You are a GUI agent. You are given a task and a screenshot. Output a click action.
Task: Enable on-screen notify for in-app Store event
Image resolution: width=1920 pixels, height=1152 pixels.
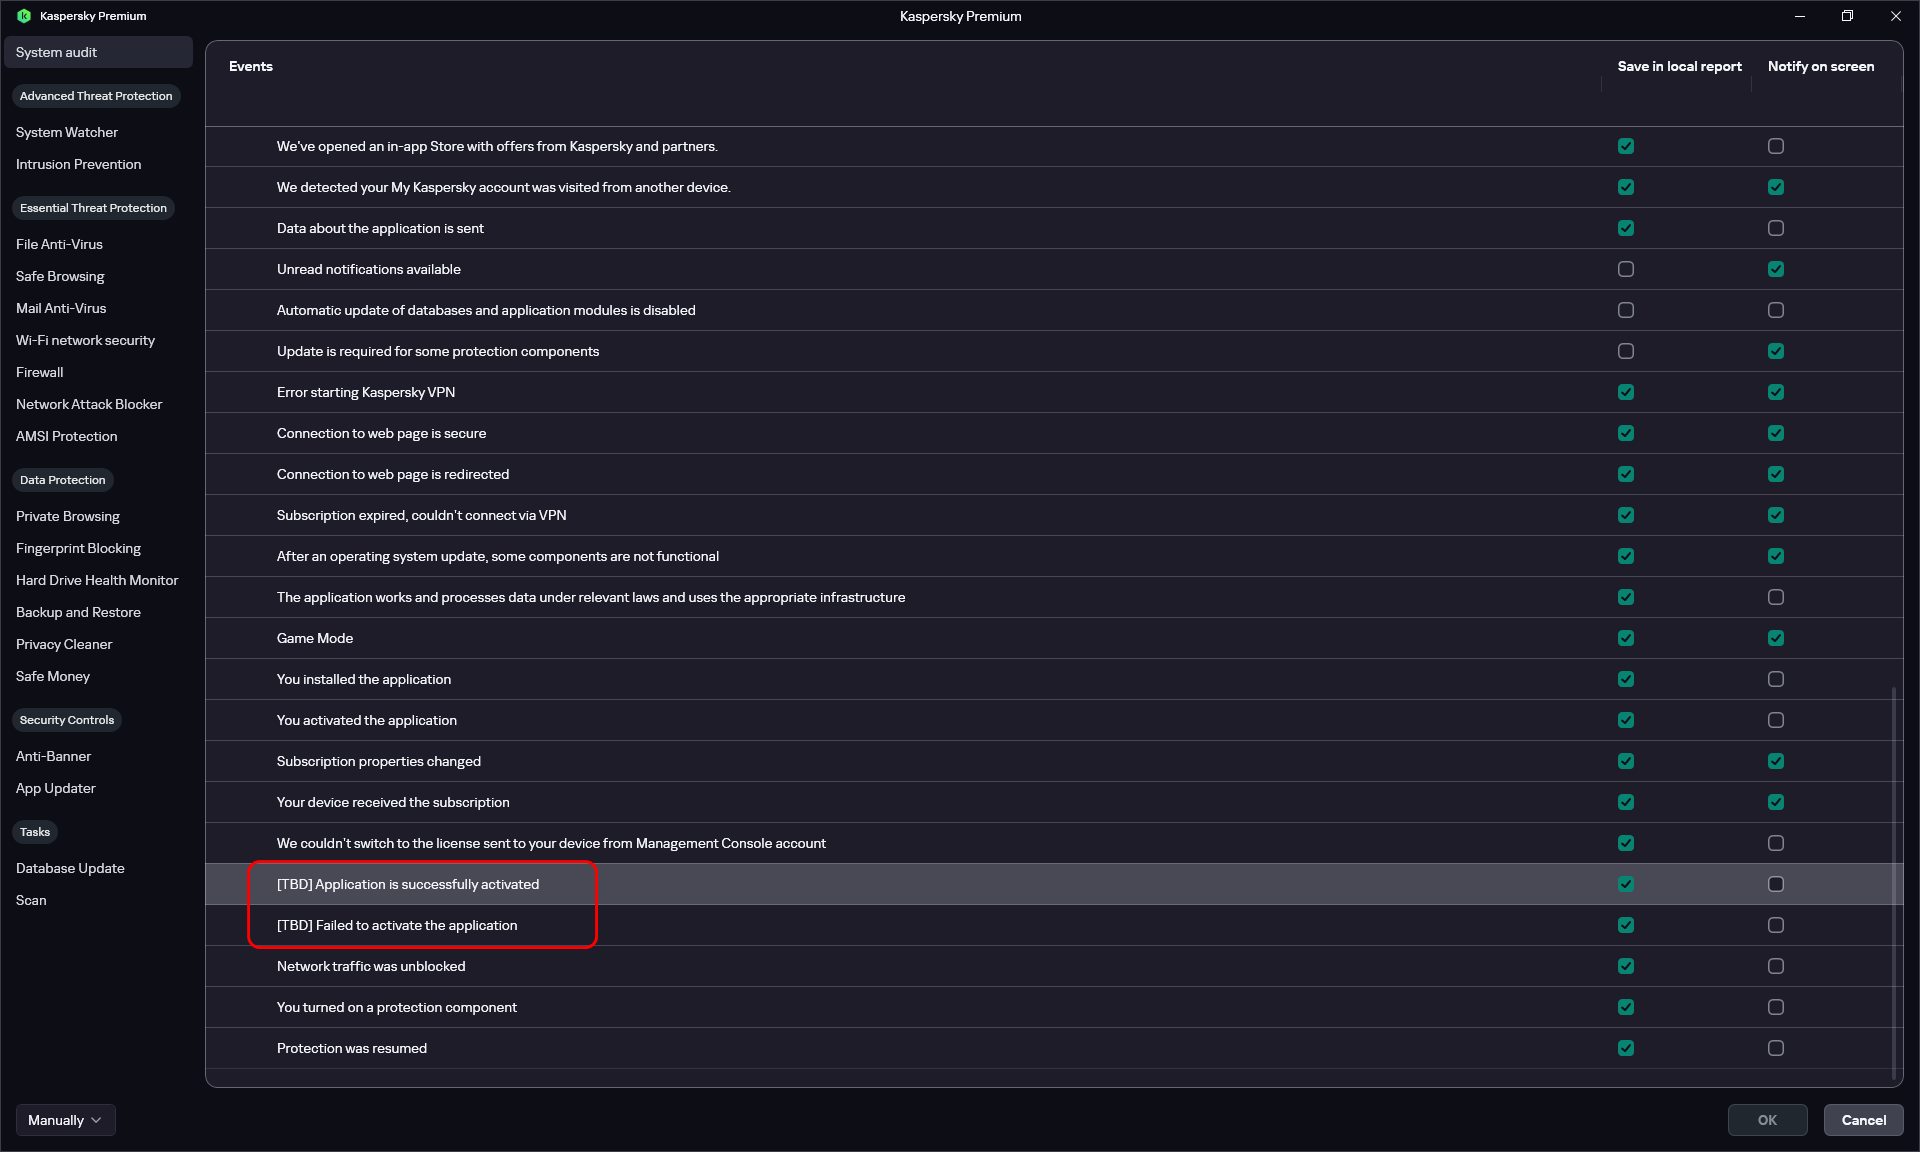[x=1776, y=146]
